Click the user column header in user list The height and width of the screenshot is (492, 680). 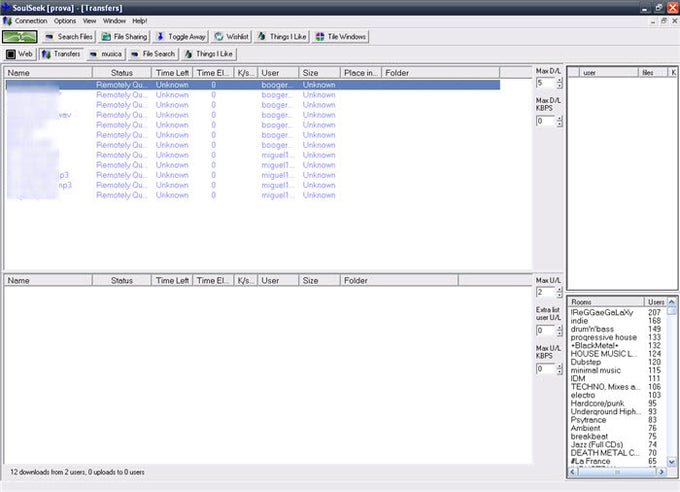(608, 72)
